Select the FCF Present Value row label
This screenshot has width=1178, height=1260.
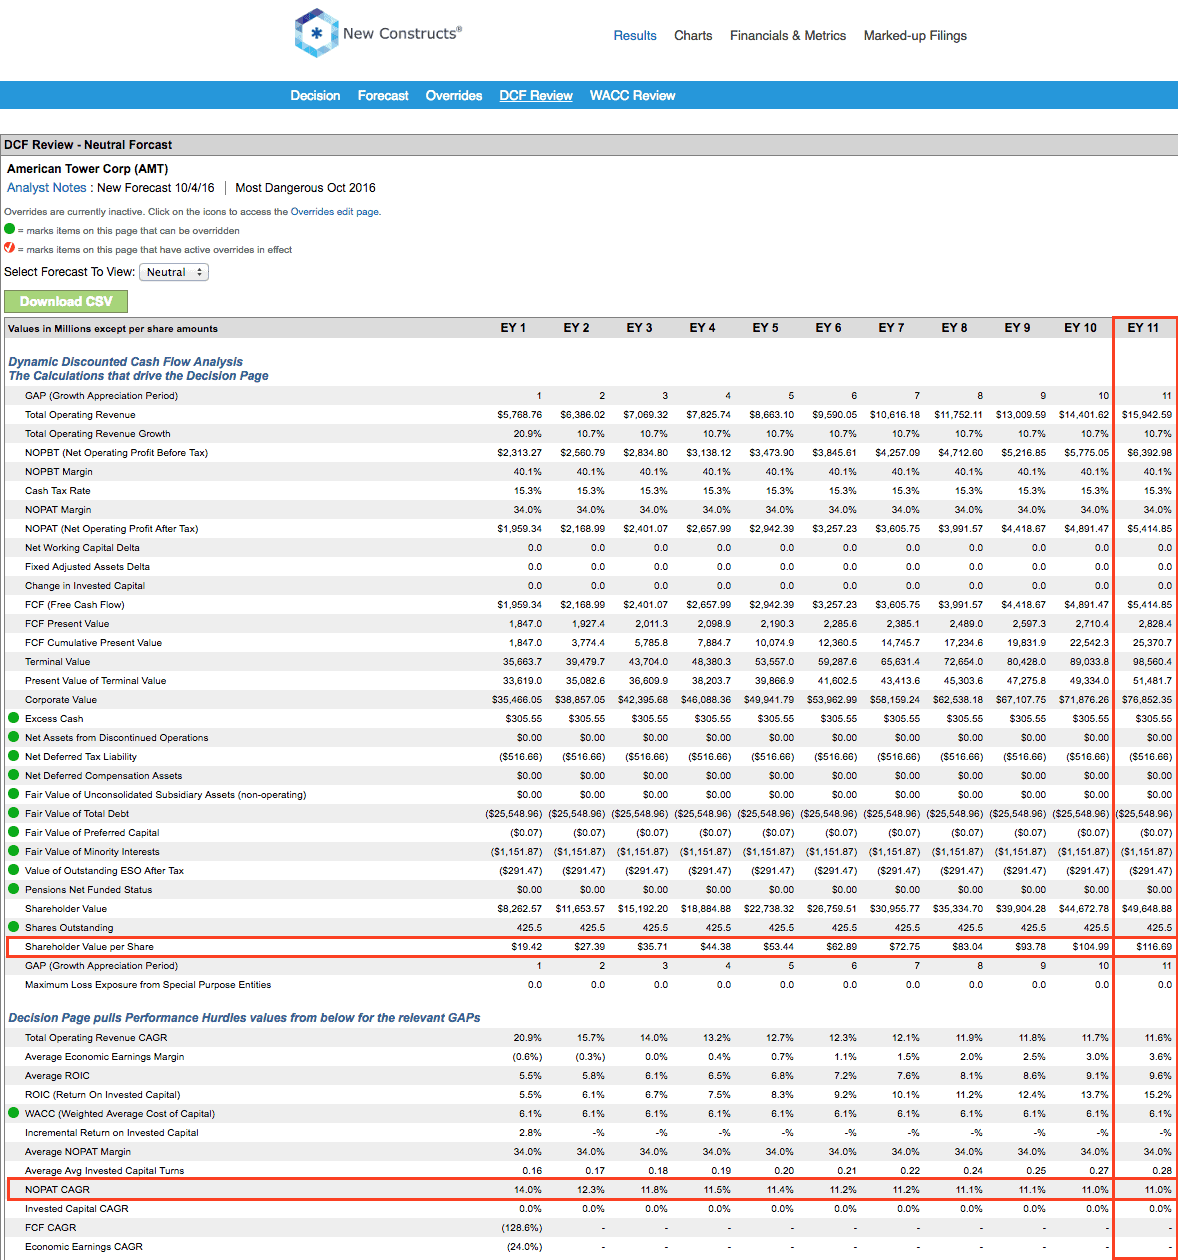[67, 624]
